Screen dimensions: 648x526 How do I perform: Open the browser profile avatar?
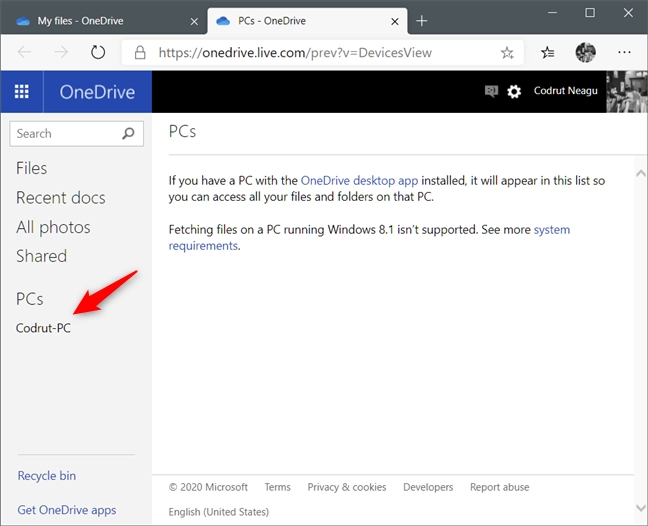pyautogui.click(x=586, y=52)
